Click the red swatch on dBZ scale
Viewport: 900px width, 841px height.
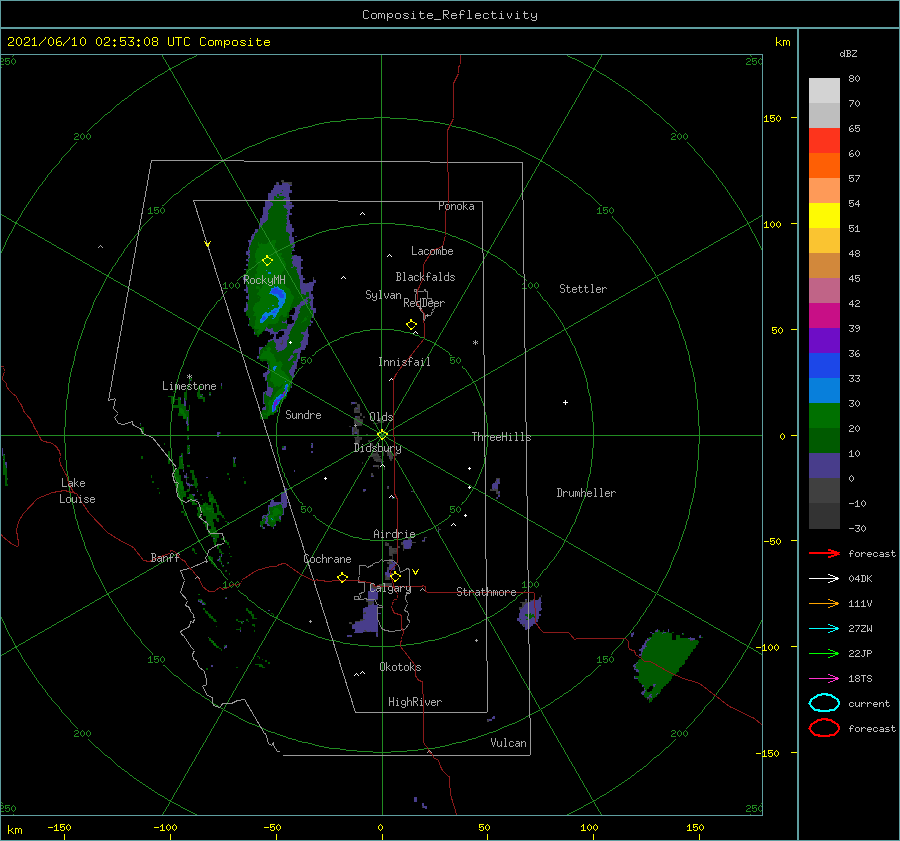click(x=824, y=141)
